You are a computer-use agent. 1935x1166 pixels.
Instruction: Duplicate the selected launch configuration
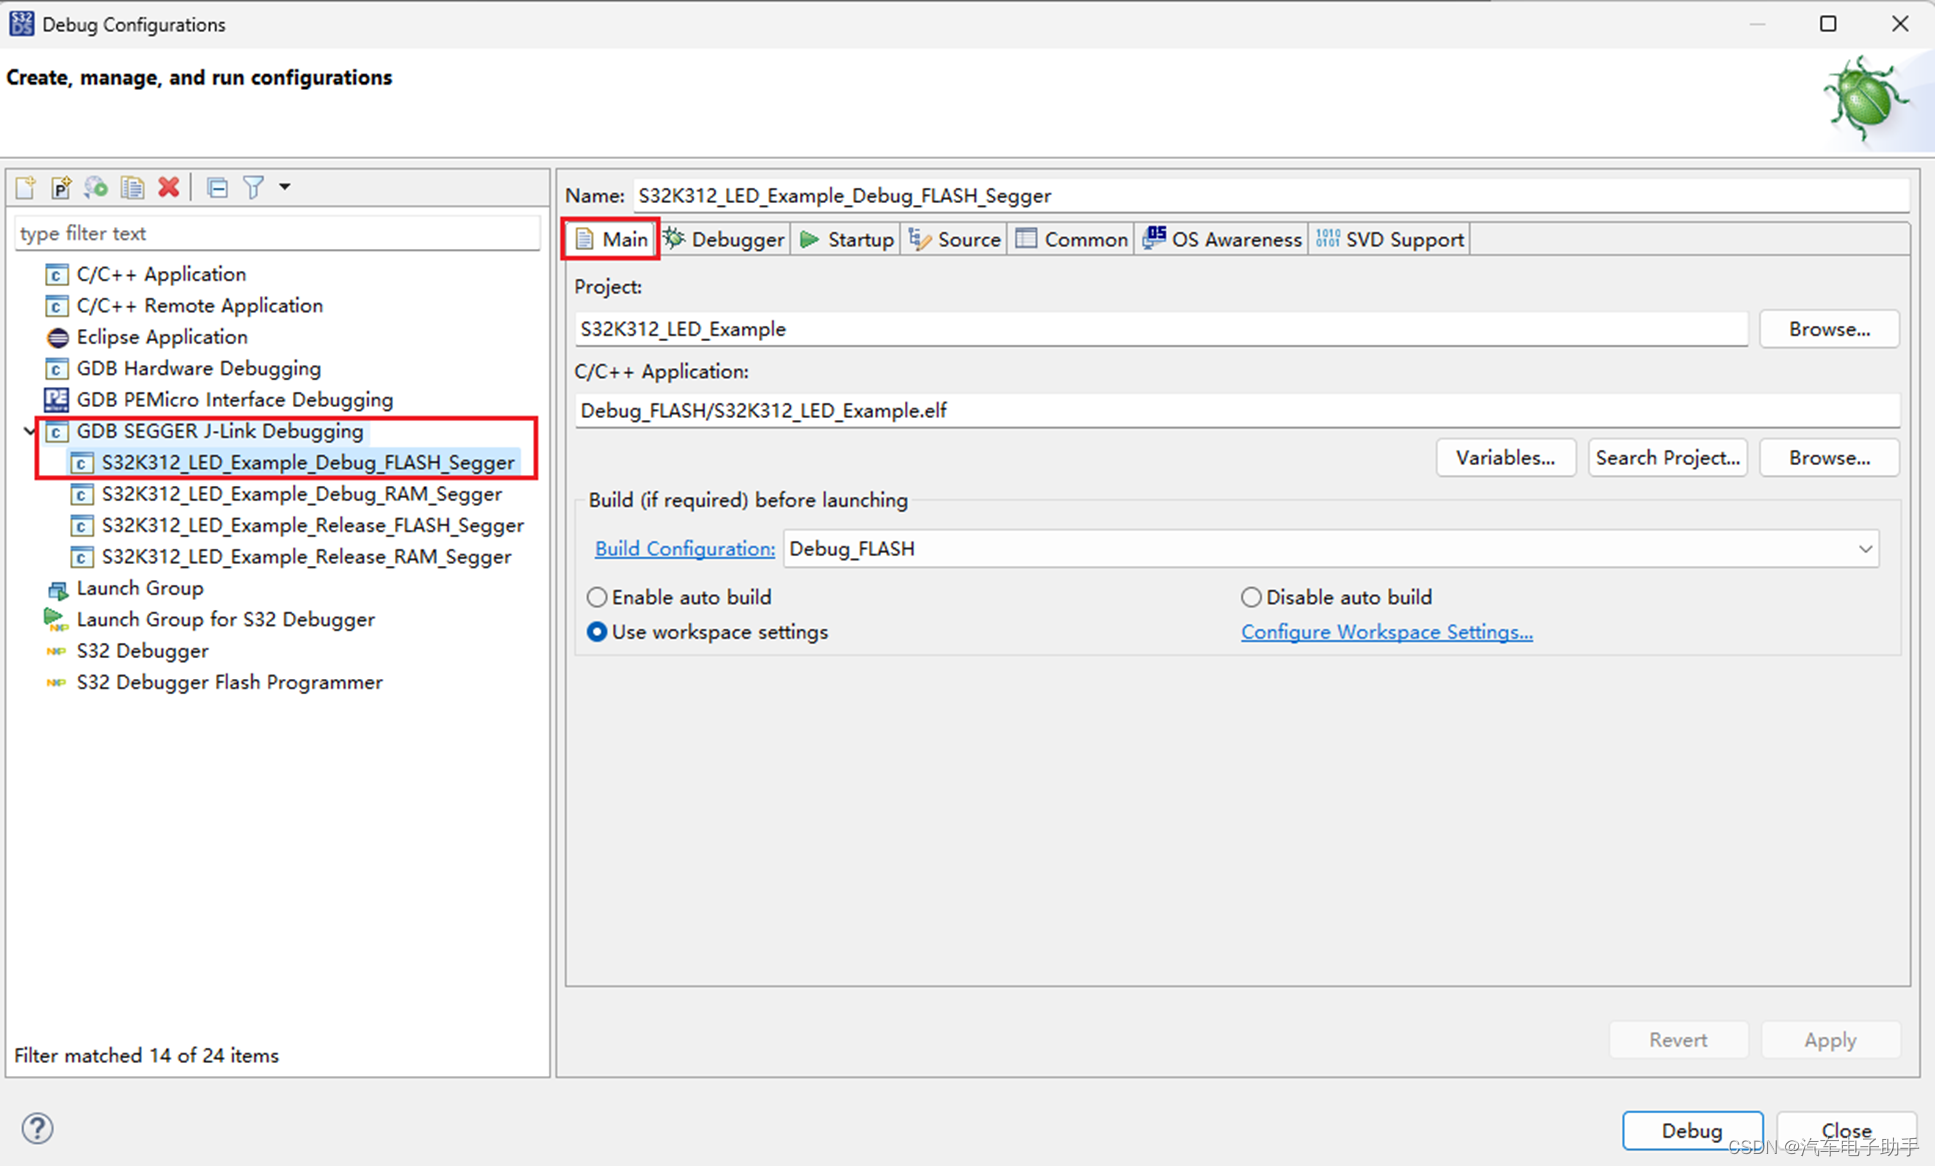click(132, 187)
